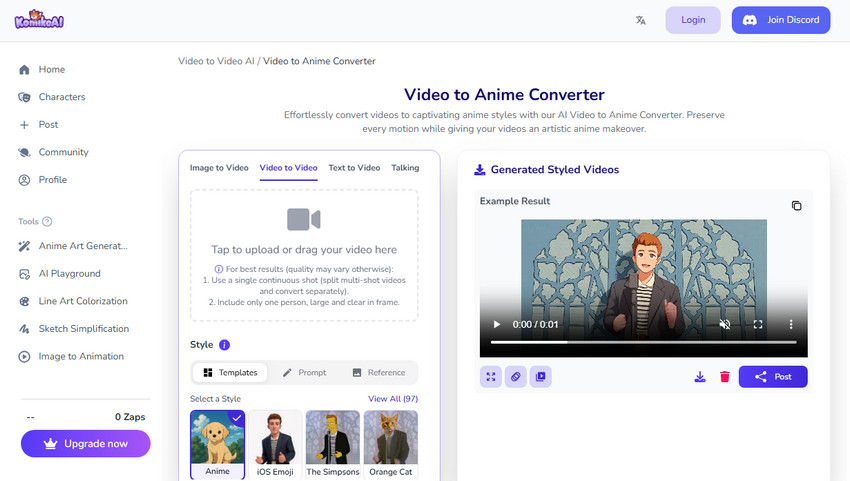
Task: Click the Login button
Action: pos(693,20)
